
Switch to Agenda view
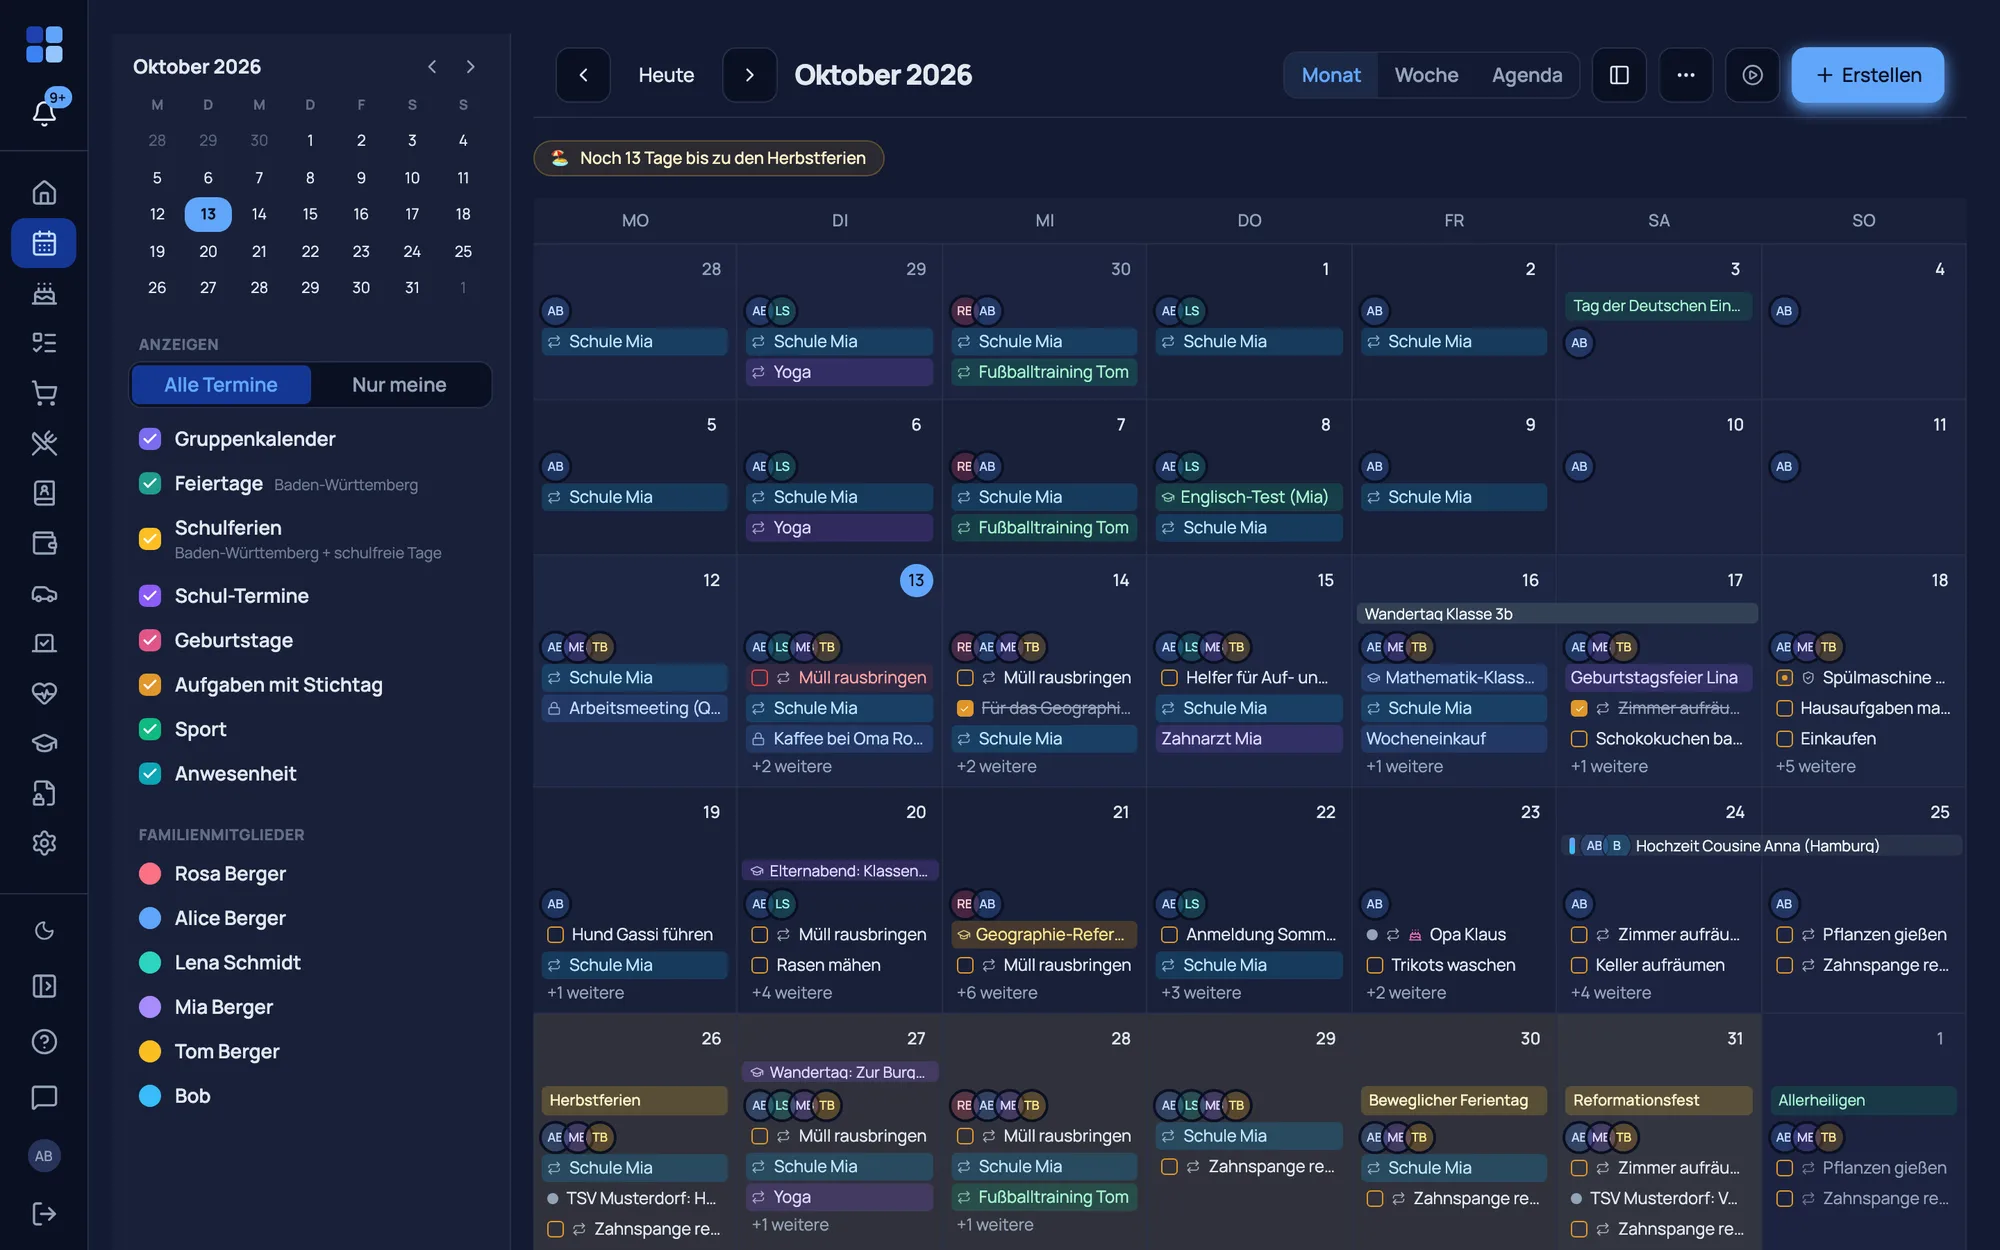coord(1526,75)
